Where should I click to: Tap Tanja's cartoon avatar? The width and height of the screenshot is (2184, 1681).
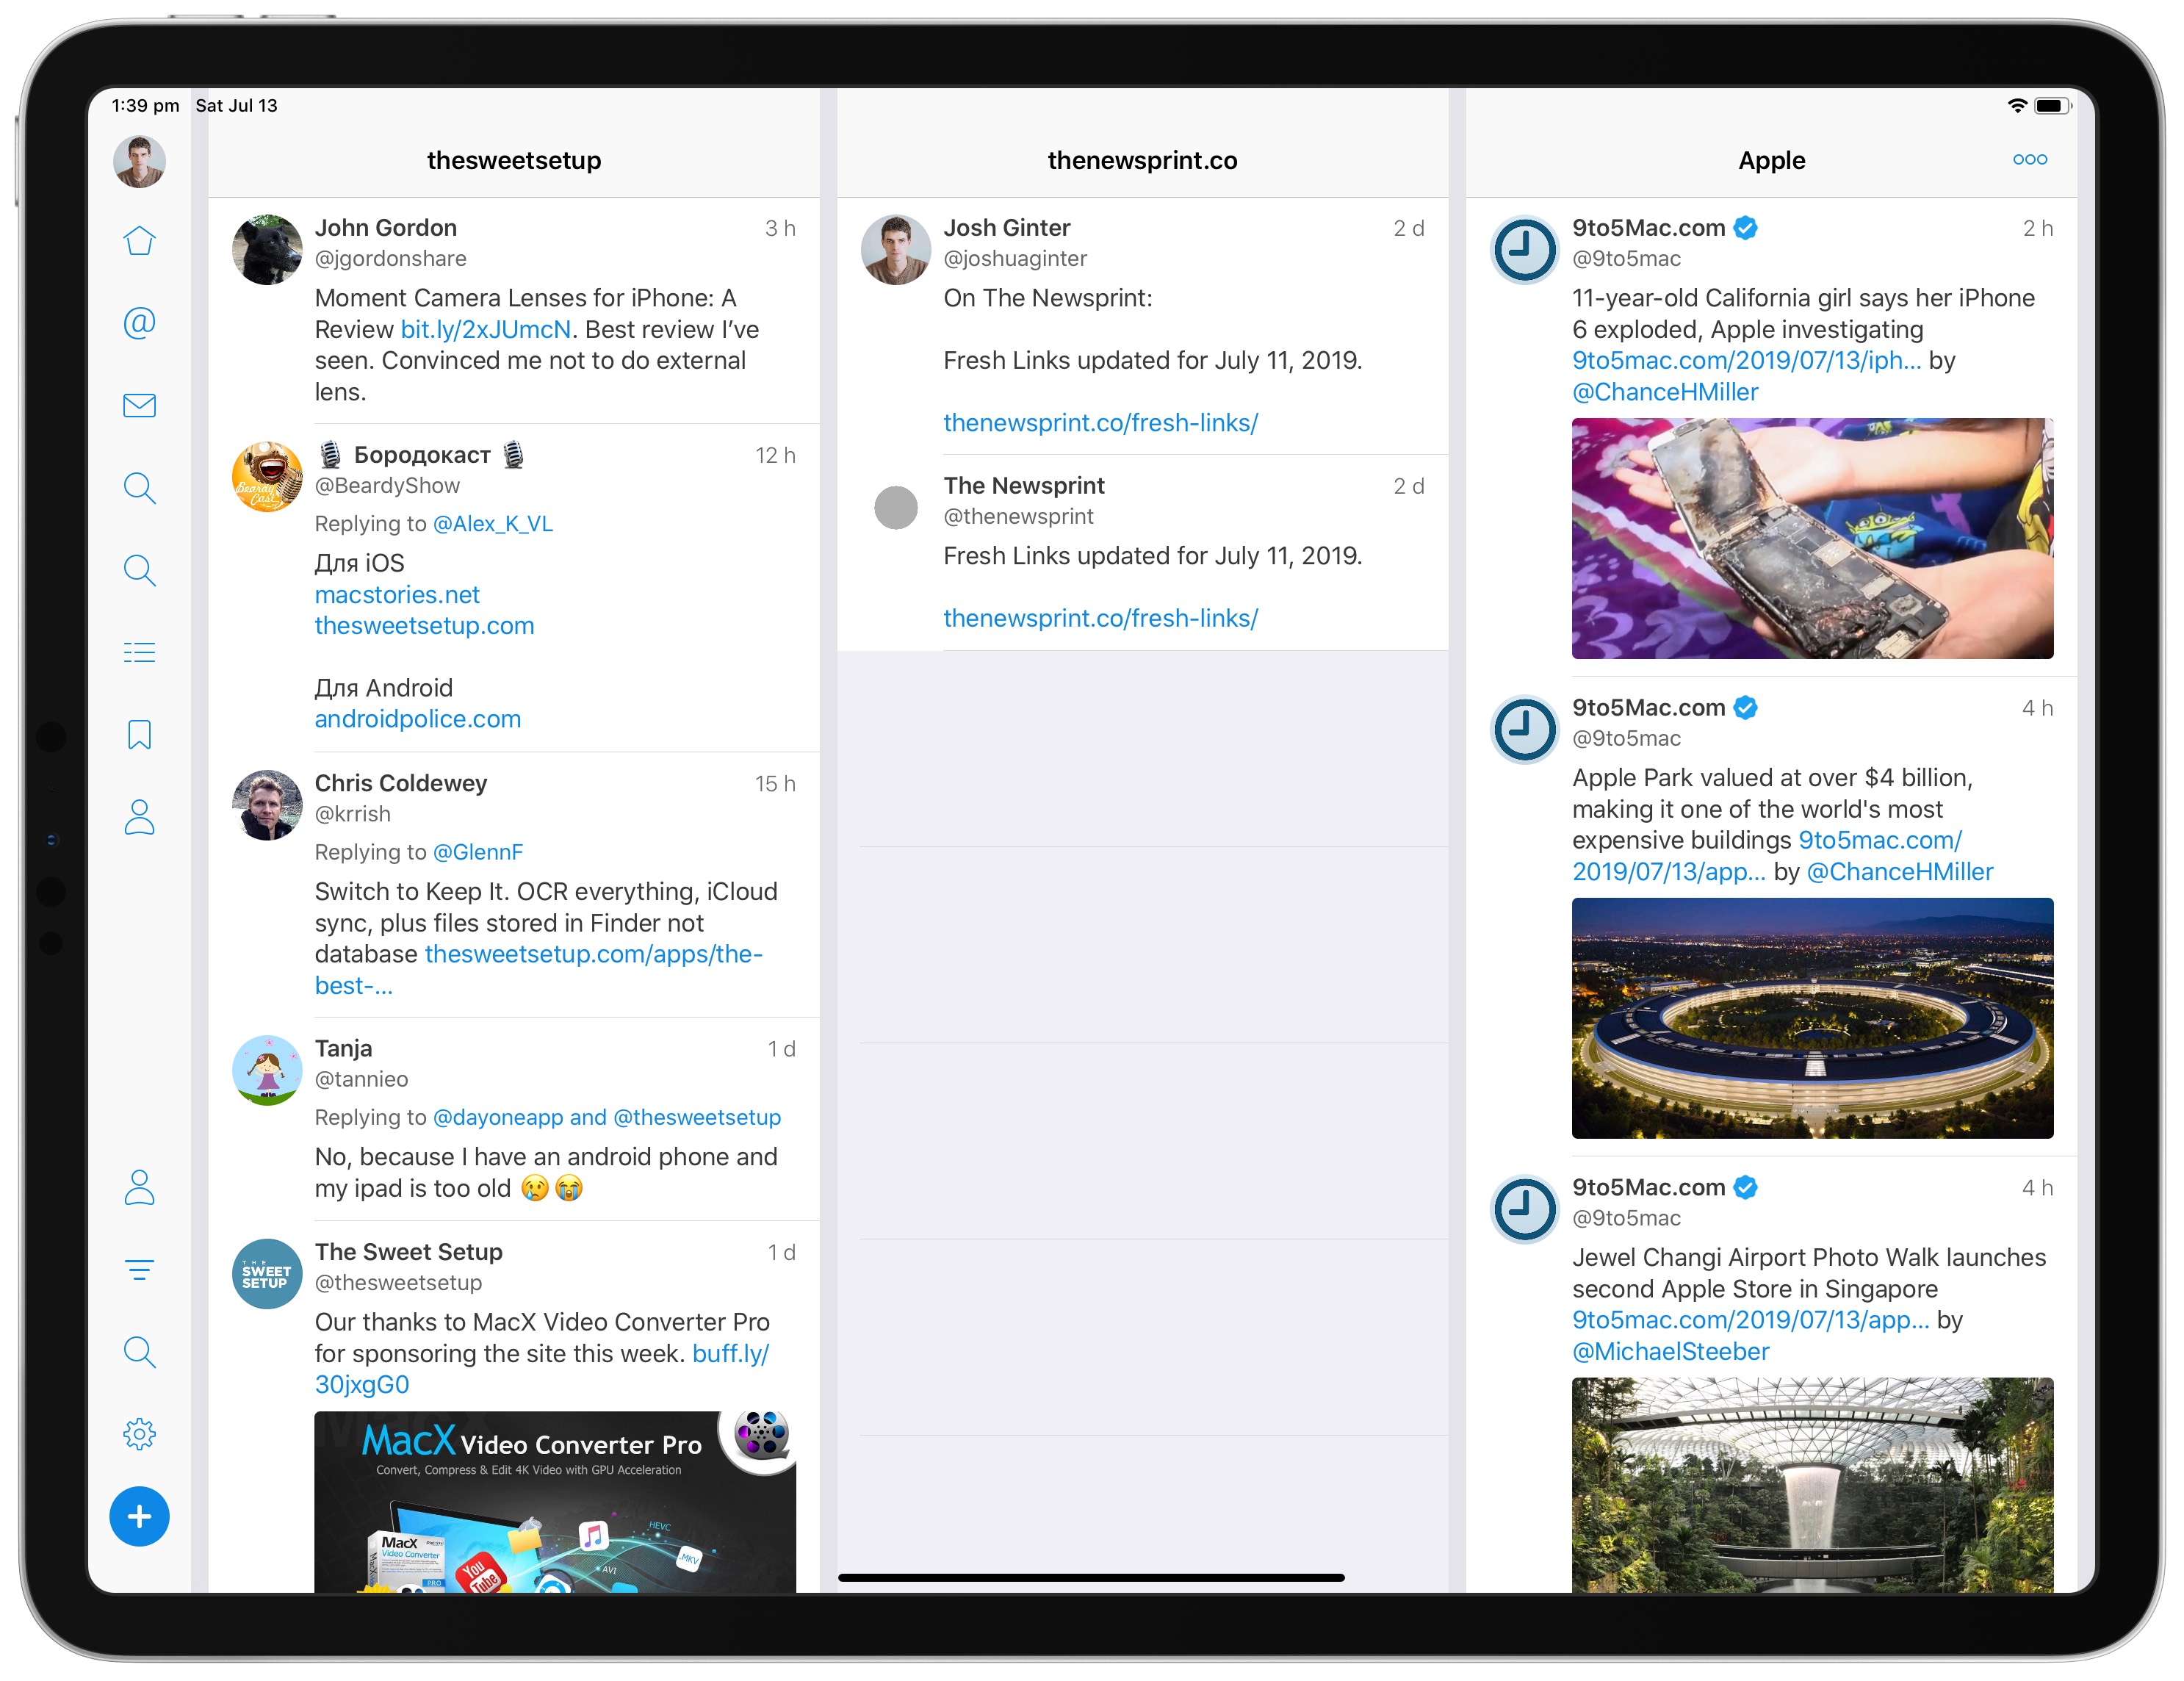[267, 1070]
